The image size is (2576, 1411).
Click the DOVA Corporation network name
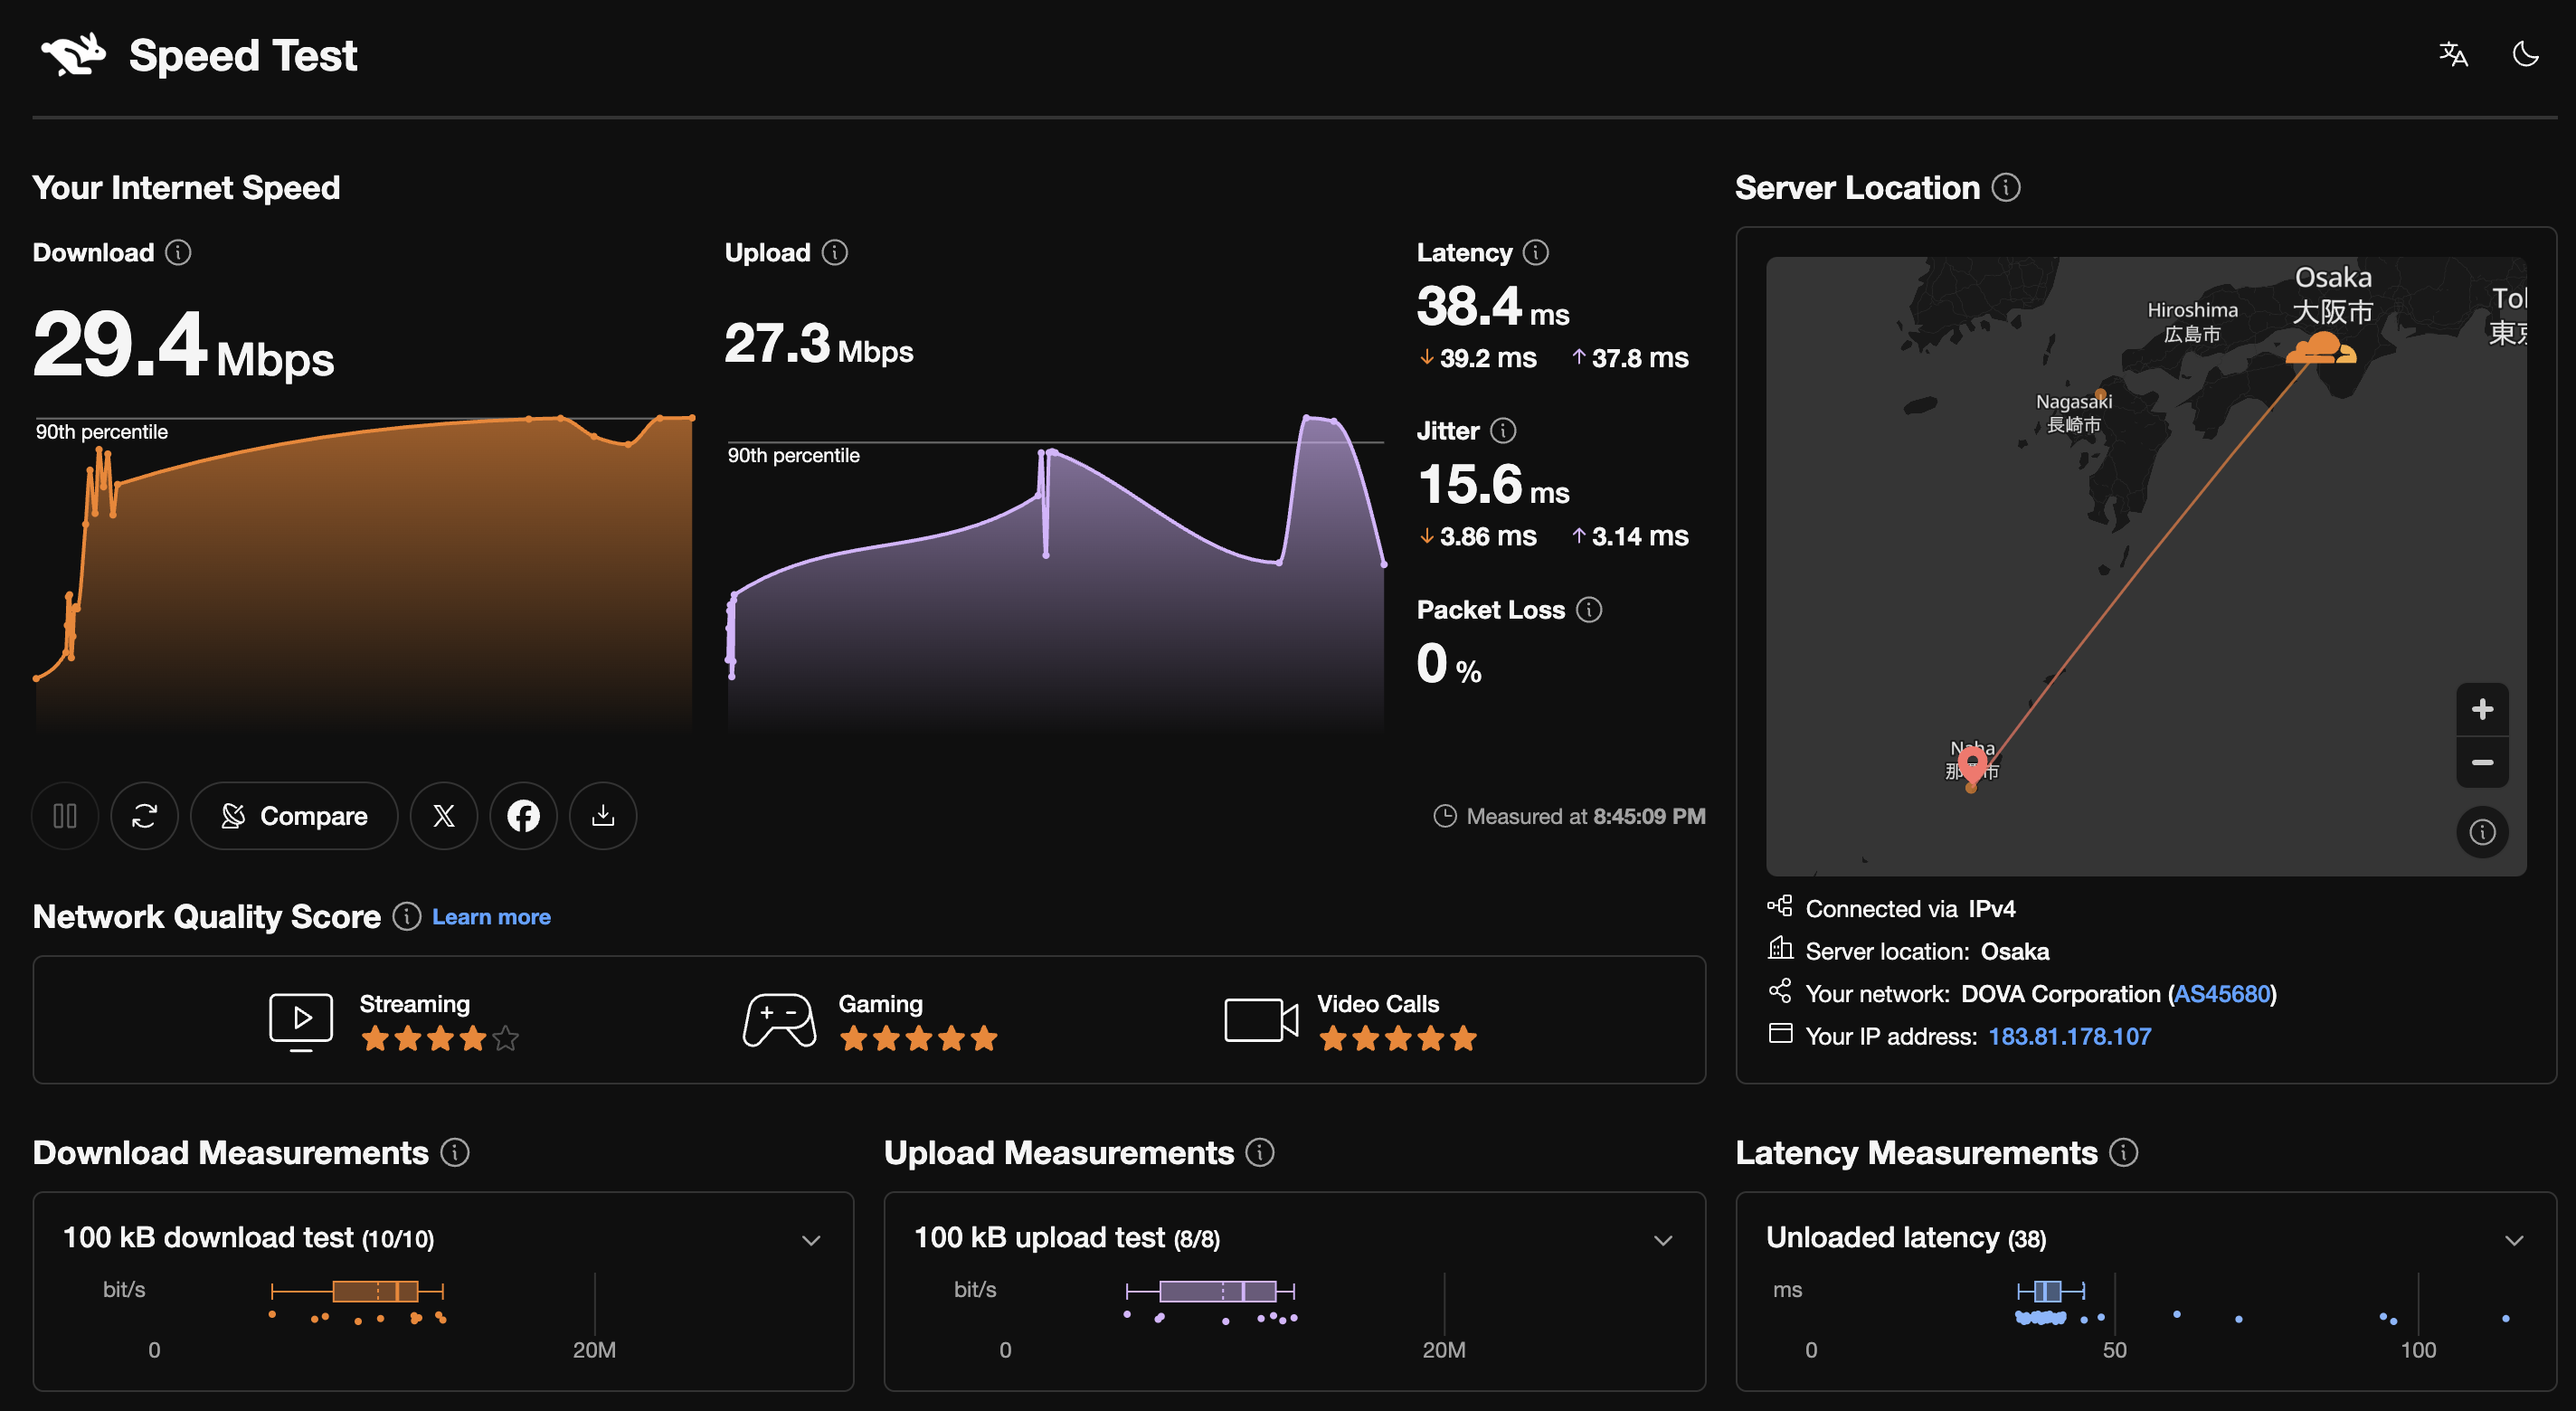2060,994
